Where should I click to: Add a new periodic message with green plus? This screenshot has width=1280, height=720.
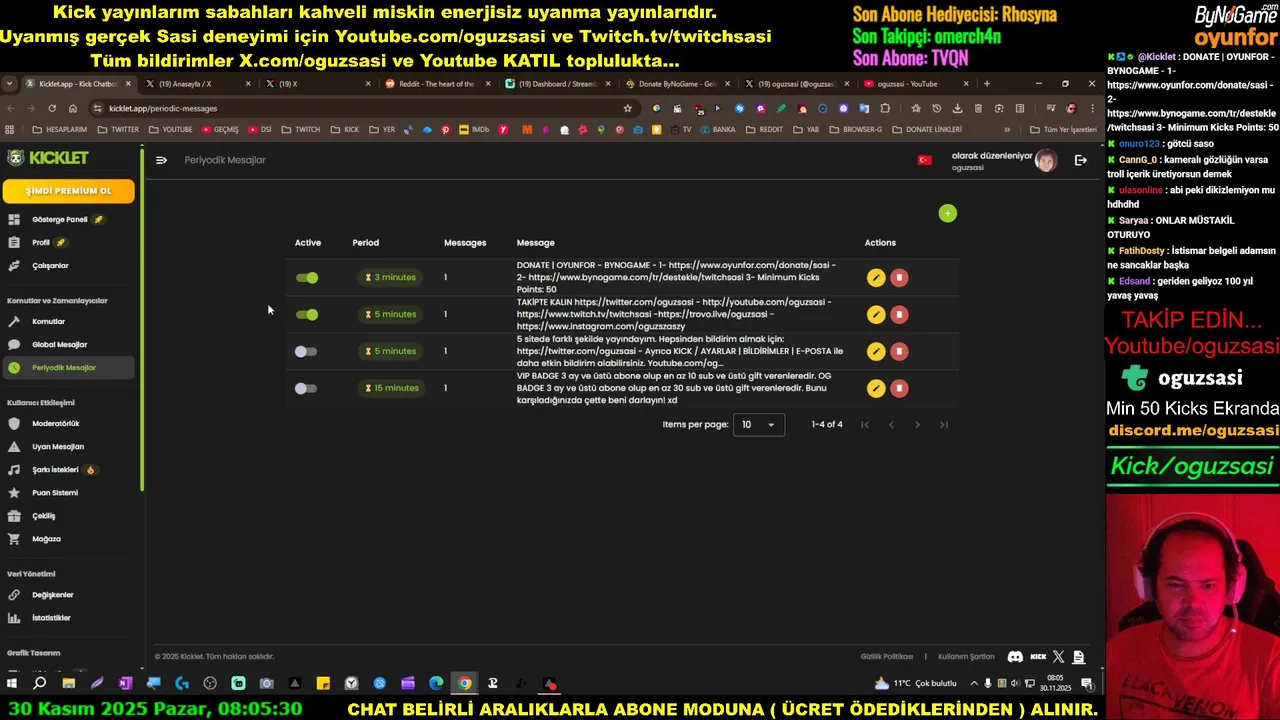(948, 213)
